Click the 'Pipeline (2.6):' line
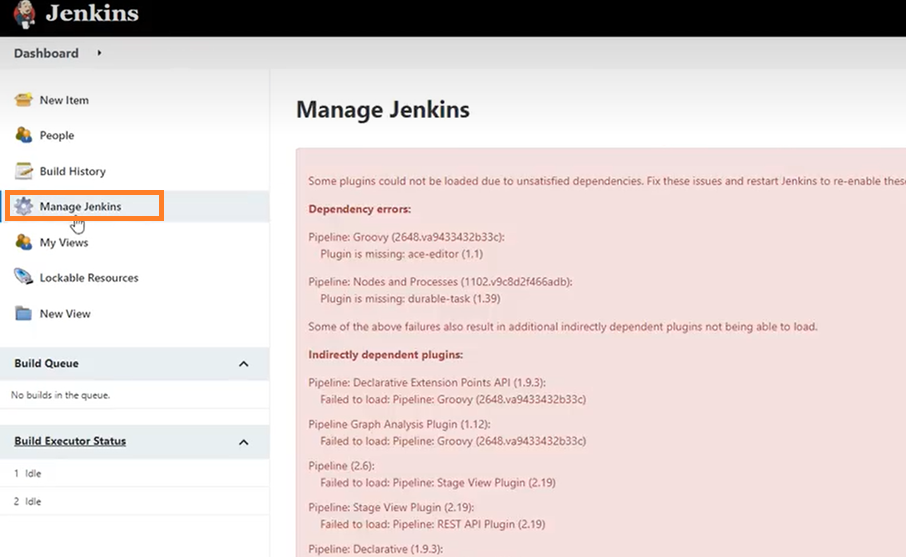Viewport: 906px width, 557px height. [341, 466]
